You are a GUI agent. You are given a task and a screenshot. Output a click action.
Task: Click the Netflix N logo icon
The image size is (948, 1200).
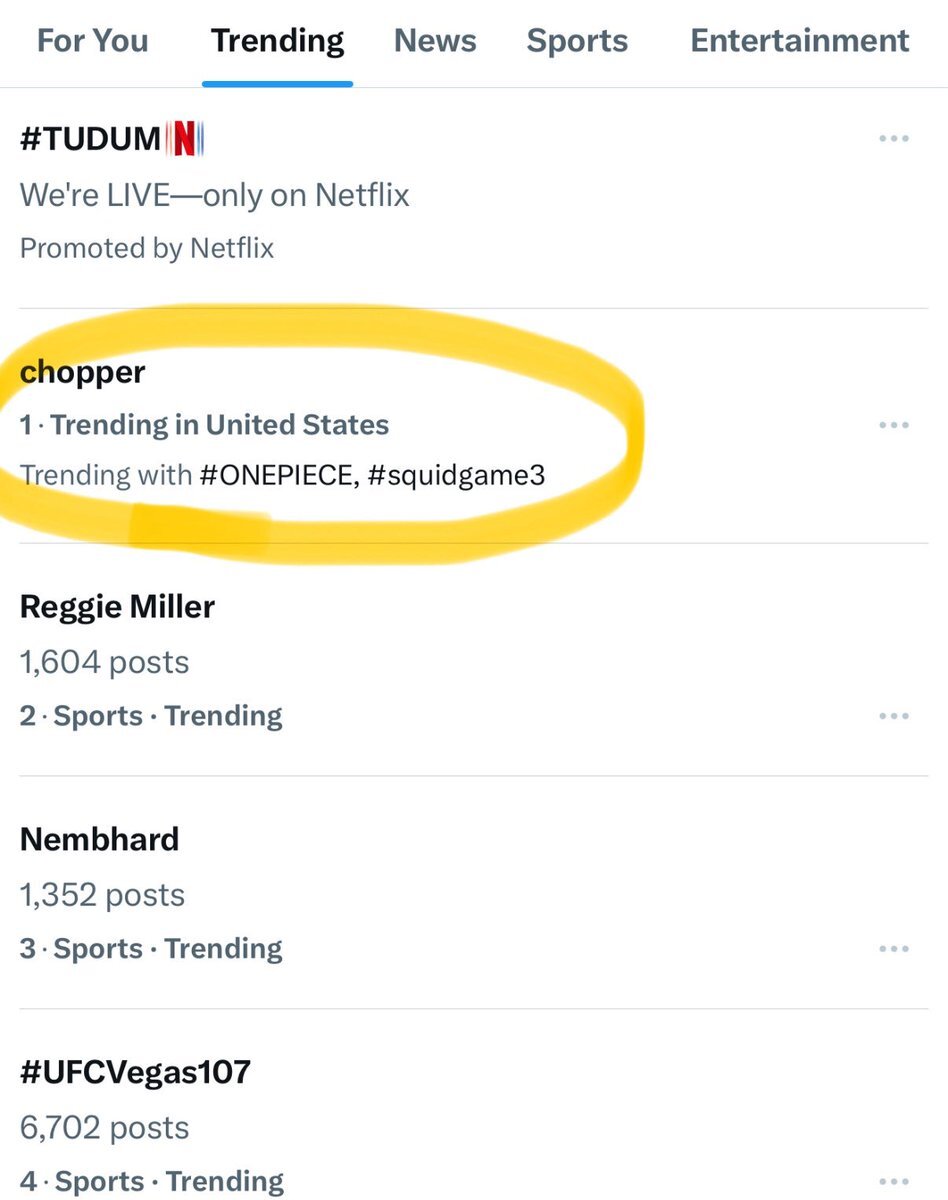[x=185, y=140]
